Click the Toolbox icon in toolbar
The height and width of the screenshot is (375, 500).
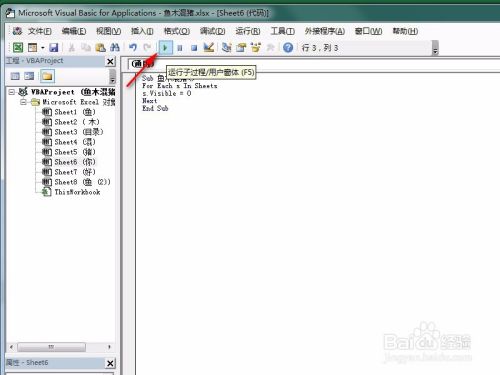tap(270, 48)
